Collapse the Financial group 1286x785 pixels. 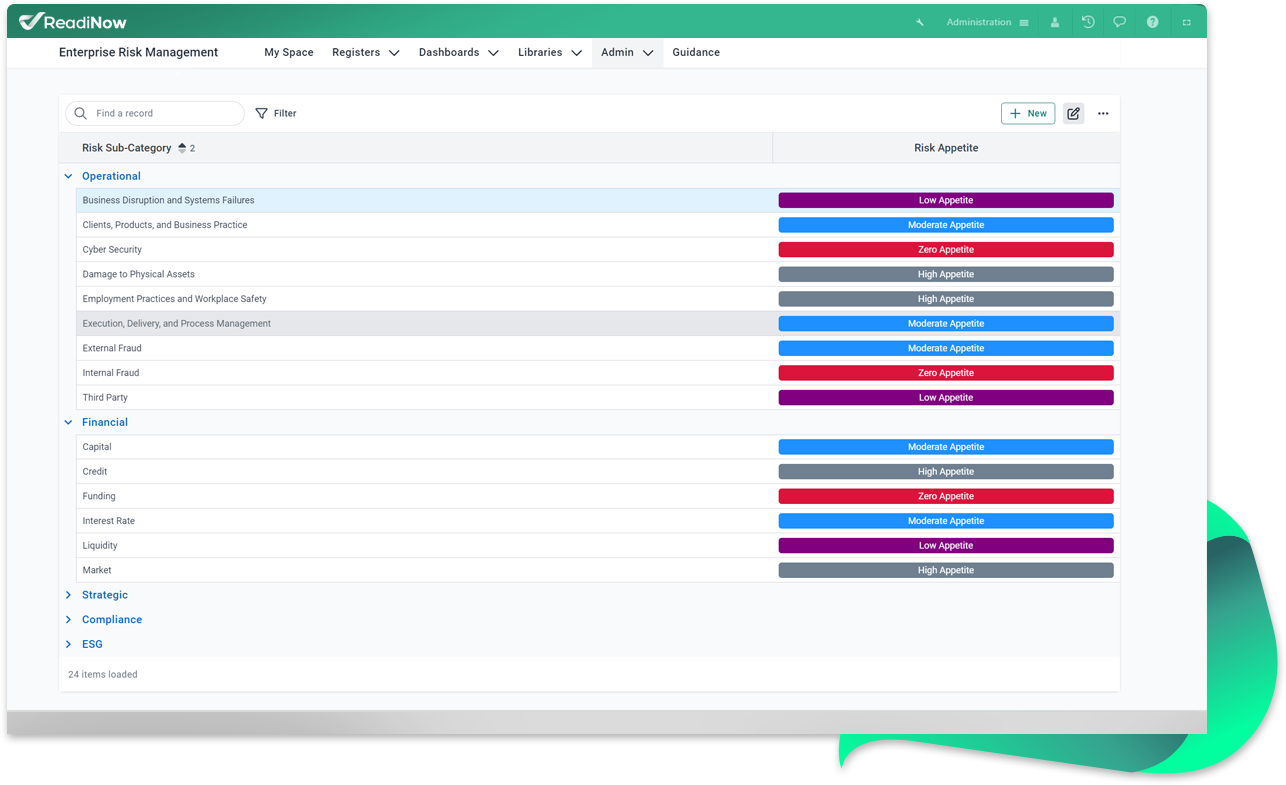pos(69,422)
